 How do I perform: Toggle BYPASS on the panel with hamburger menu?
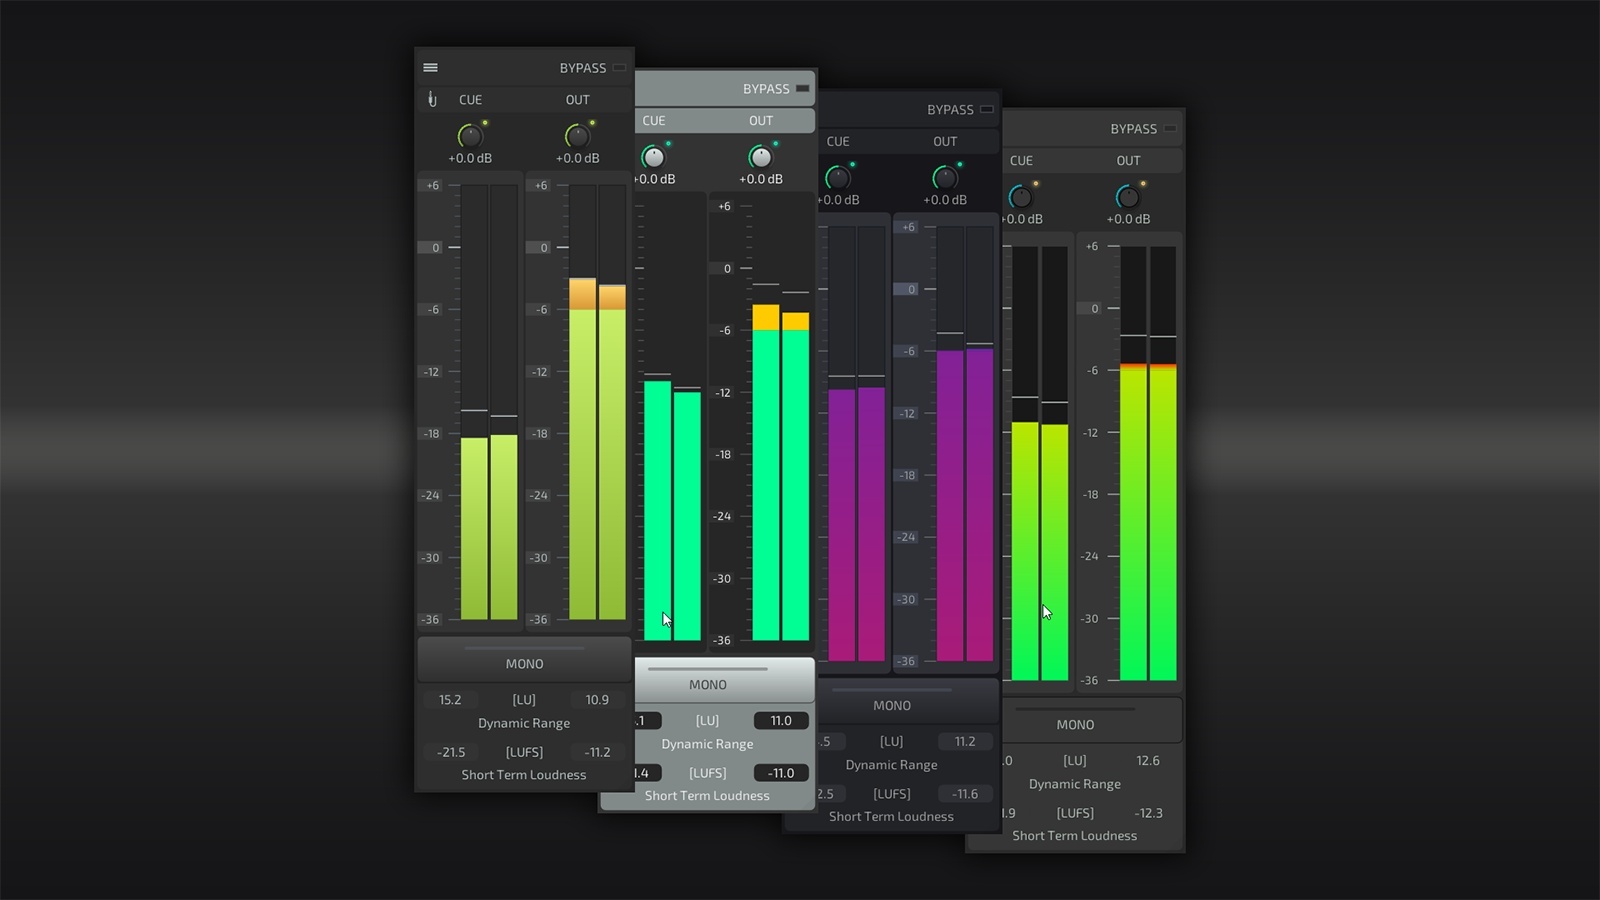click(x=619, y=68)
